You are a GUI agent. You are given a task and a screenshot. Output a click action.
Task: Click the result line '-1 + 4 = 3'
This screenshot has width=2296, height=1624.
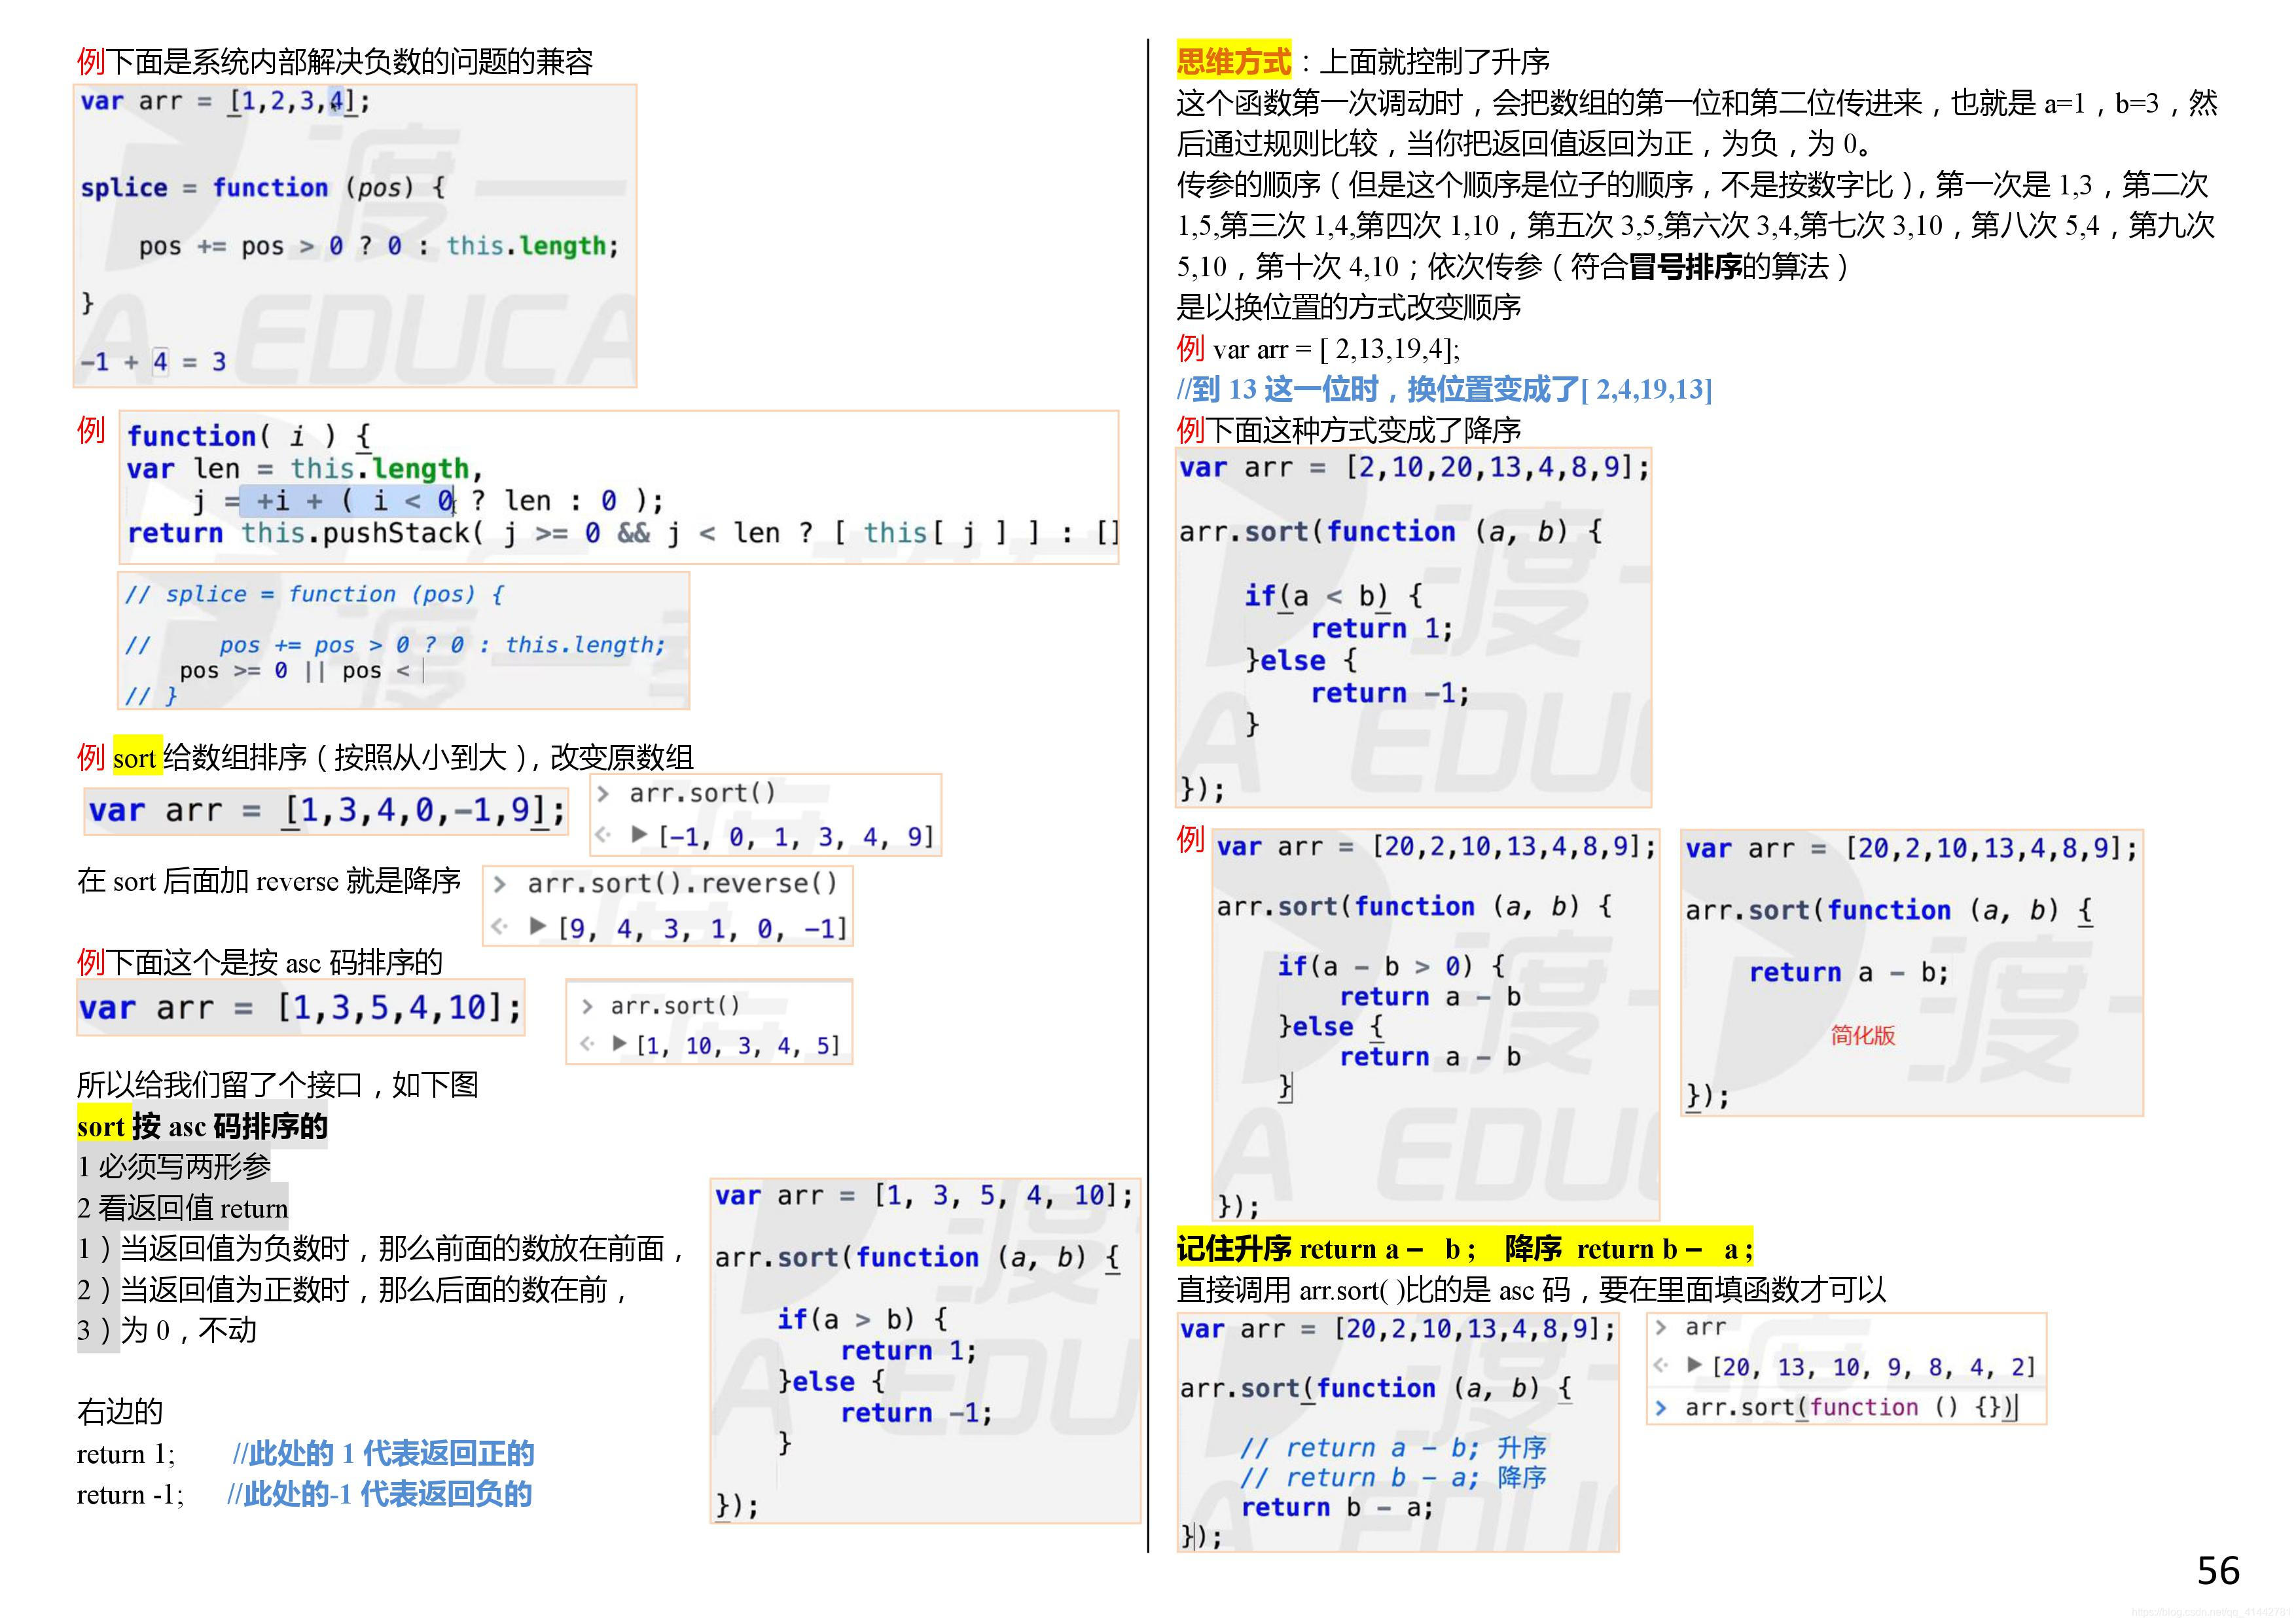point(154,362)
